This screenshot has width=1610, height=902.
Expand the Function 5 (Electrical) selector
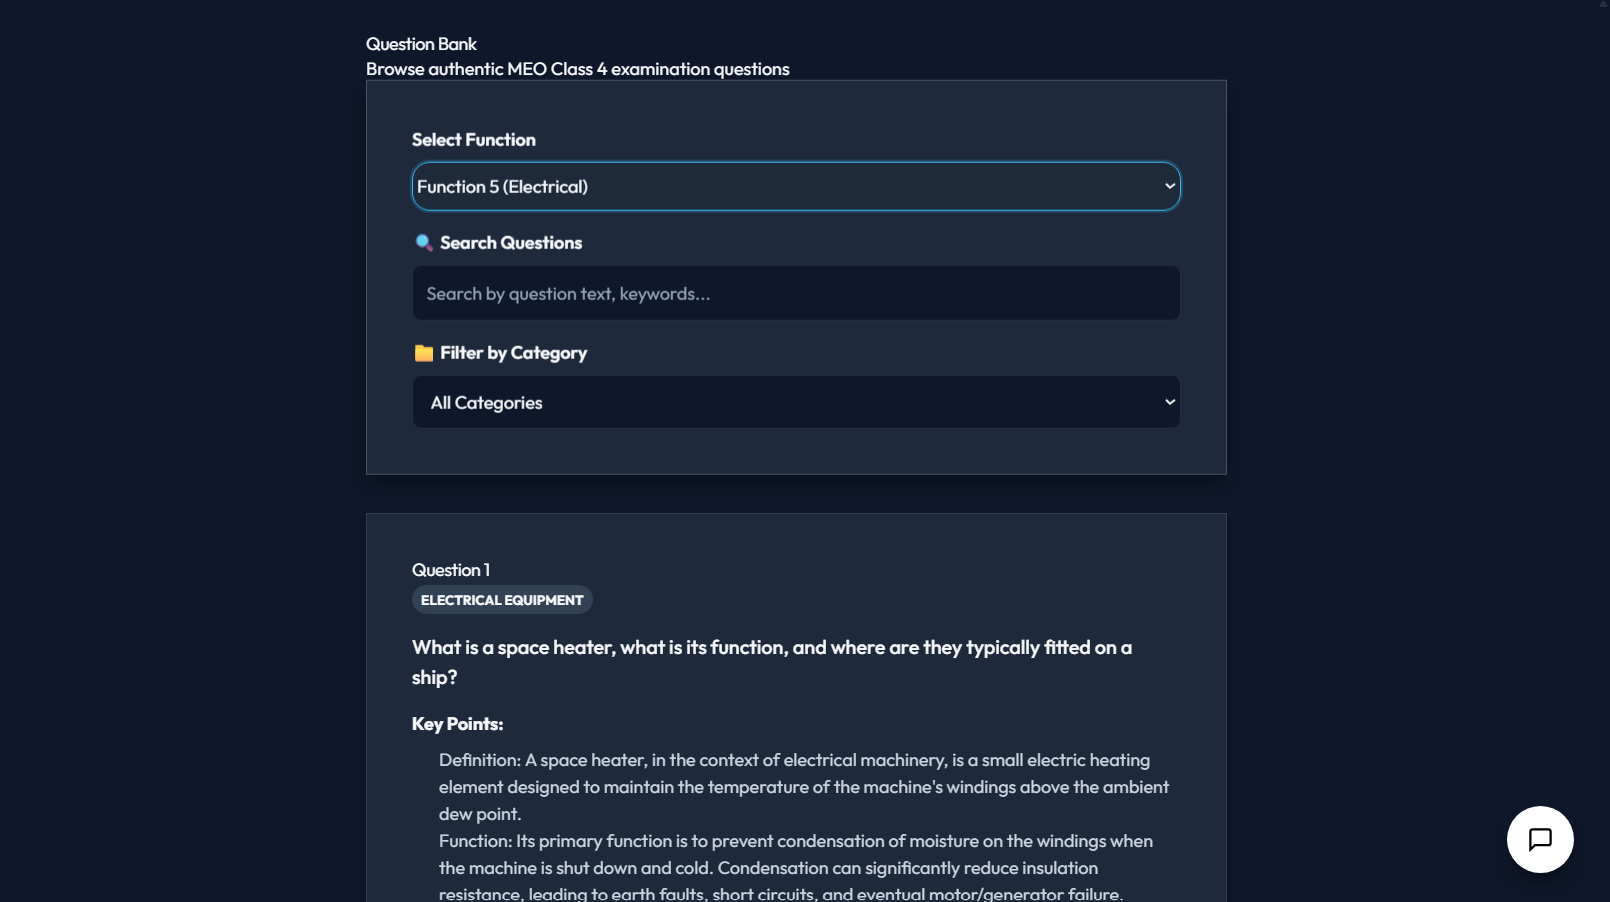click(x=795, y=186)
